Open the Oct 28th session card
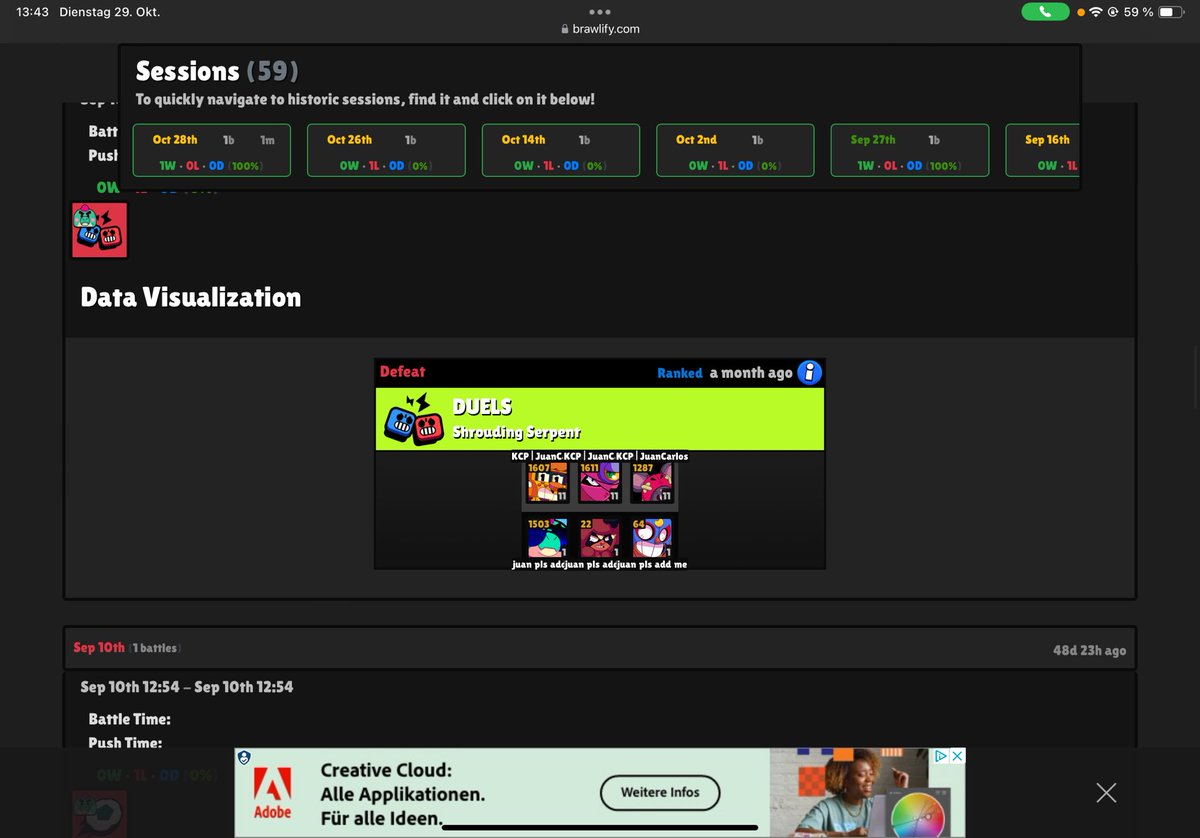1200x838 pixels. [x=211, y=151]
